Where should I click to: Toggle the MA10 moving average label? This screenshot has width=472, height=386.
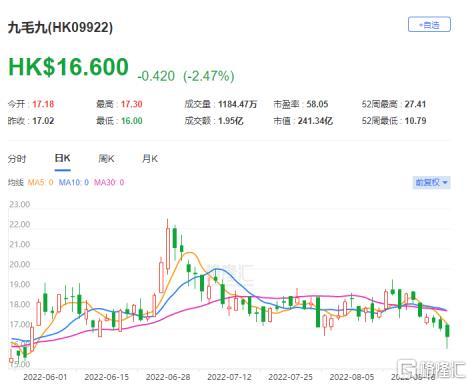click(x=74, y=182)
